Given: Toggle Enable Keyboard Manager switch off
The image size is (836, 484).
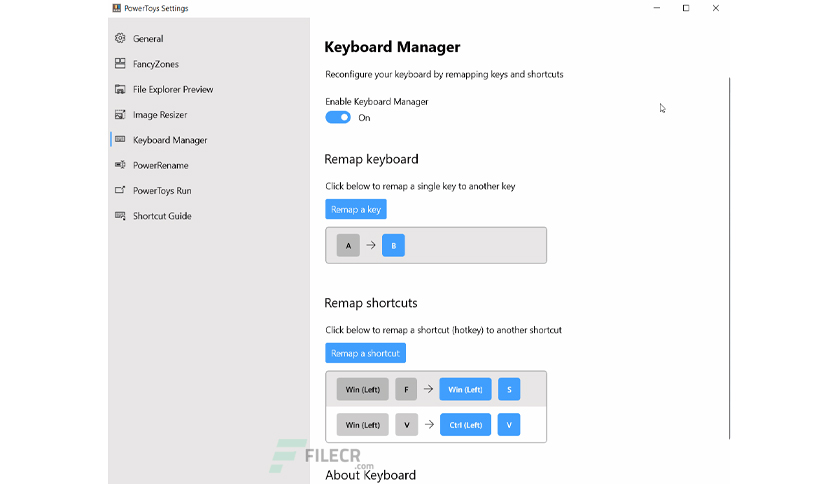Looking at the screenshot, I should tap(338, 117).
